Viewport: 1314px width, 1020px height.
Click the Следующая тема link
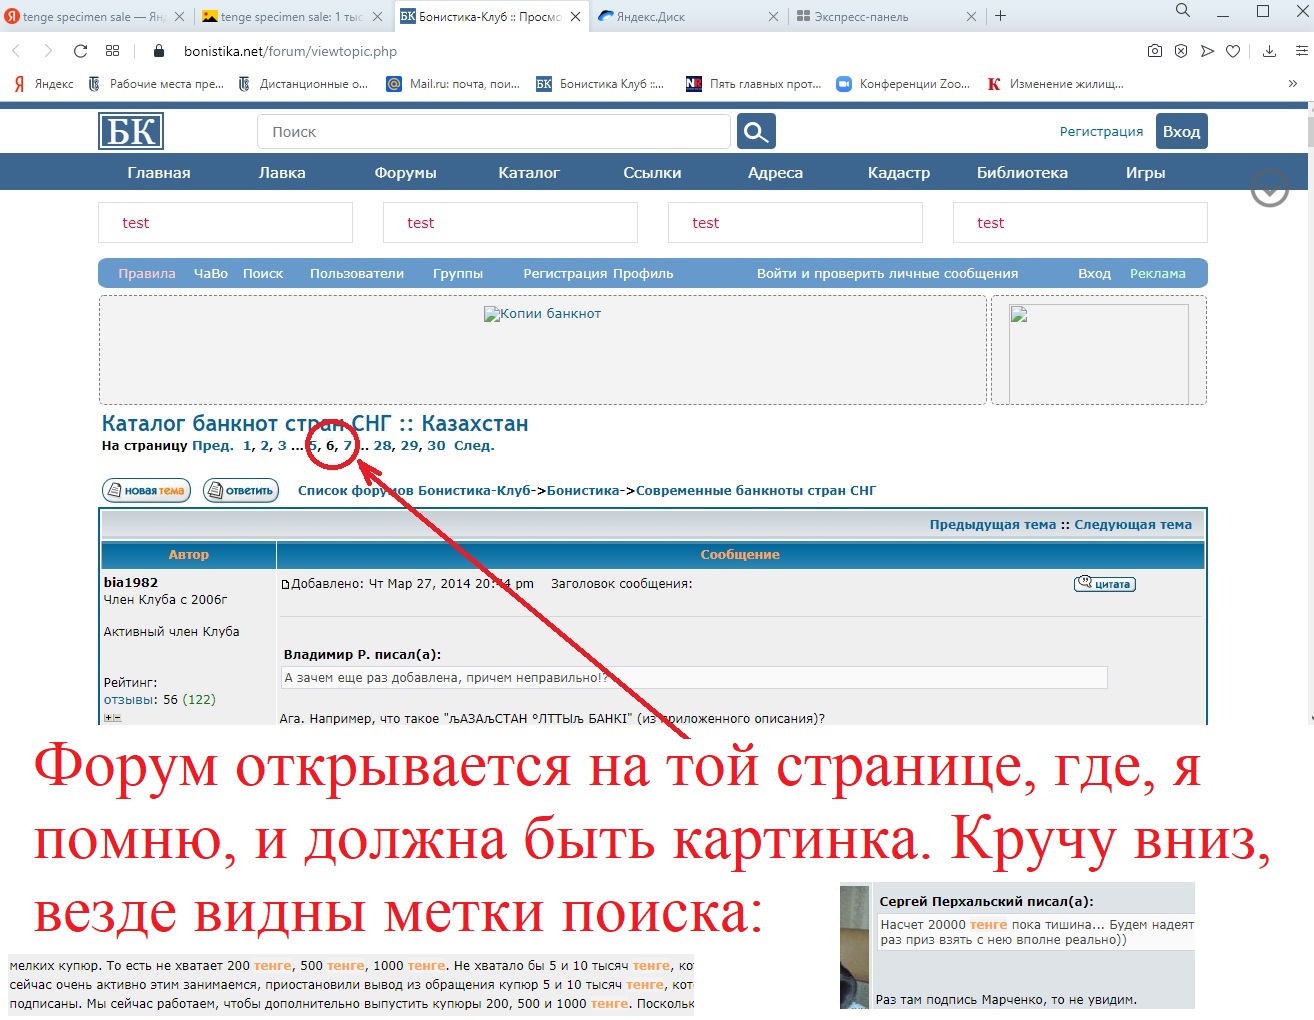1133,524
